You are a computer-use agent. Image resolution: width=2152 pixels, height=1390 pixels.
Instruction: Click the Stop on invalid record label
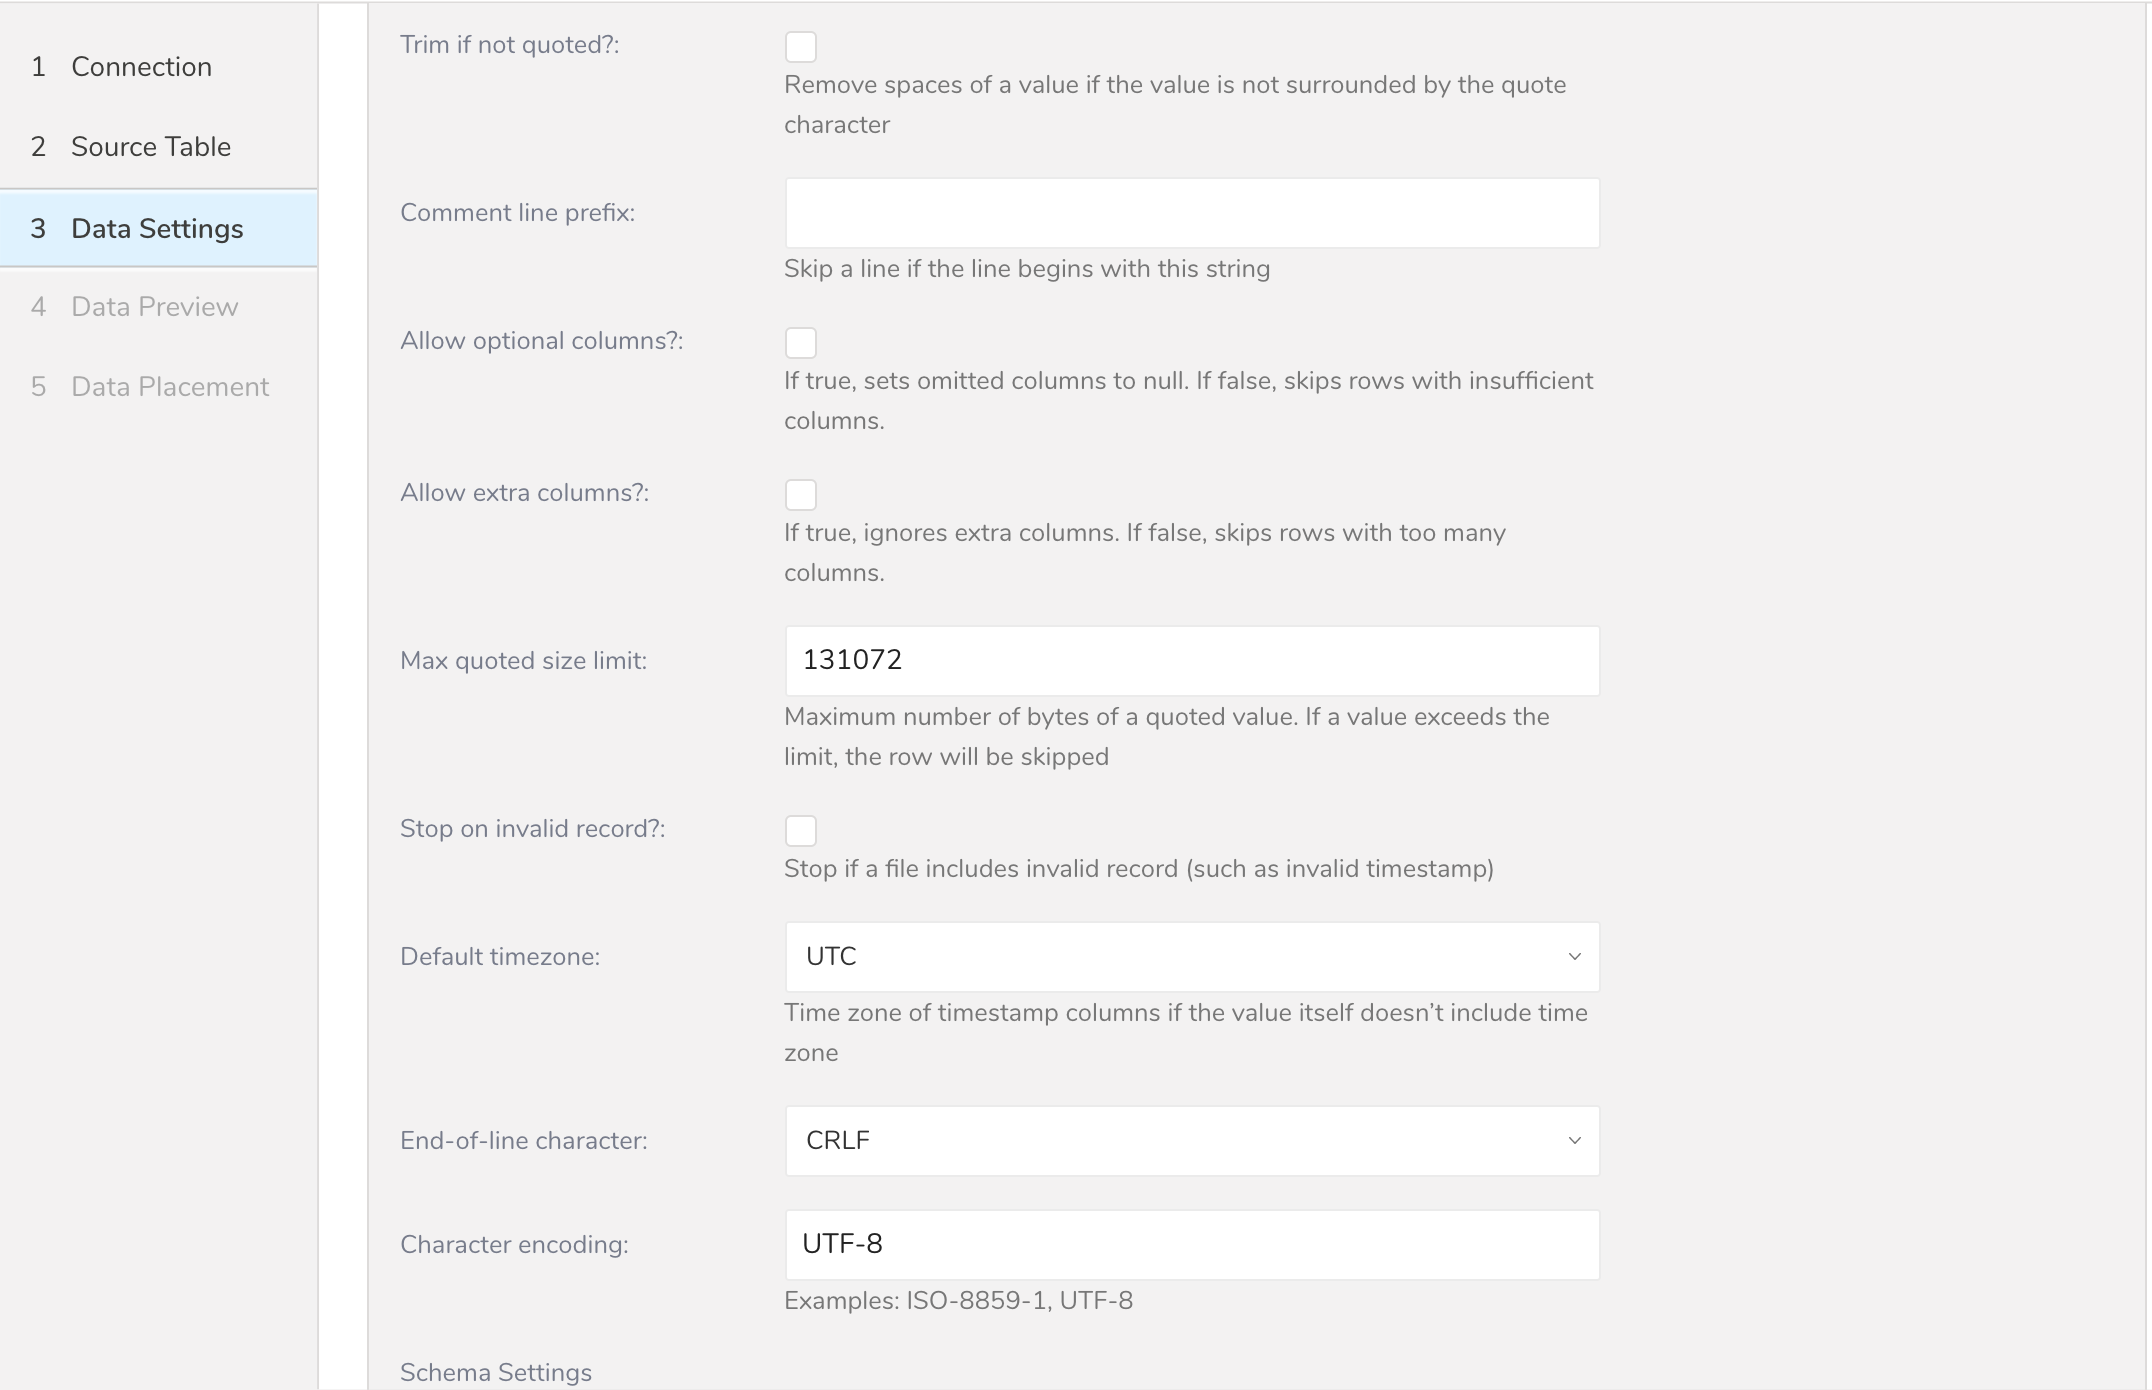pos(532,829)
